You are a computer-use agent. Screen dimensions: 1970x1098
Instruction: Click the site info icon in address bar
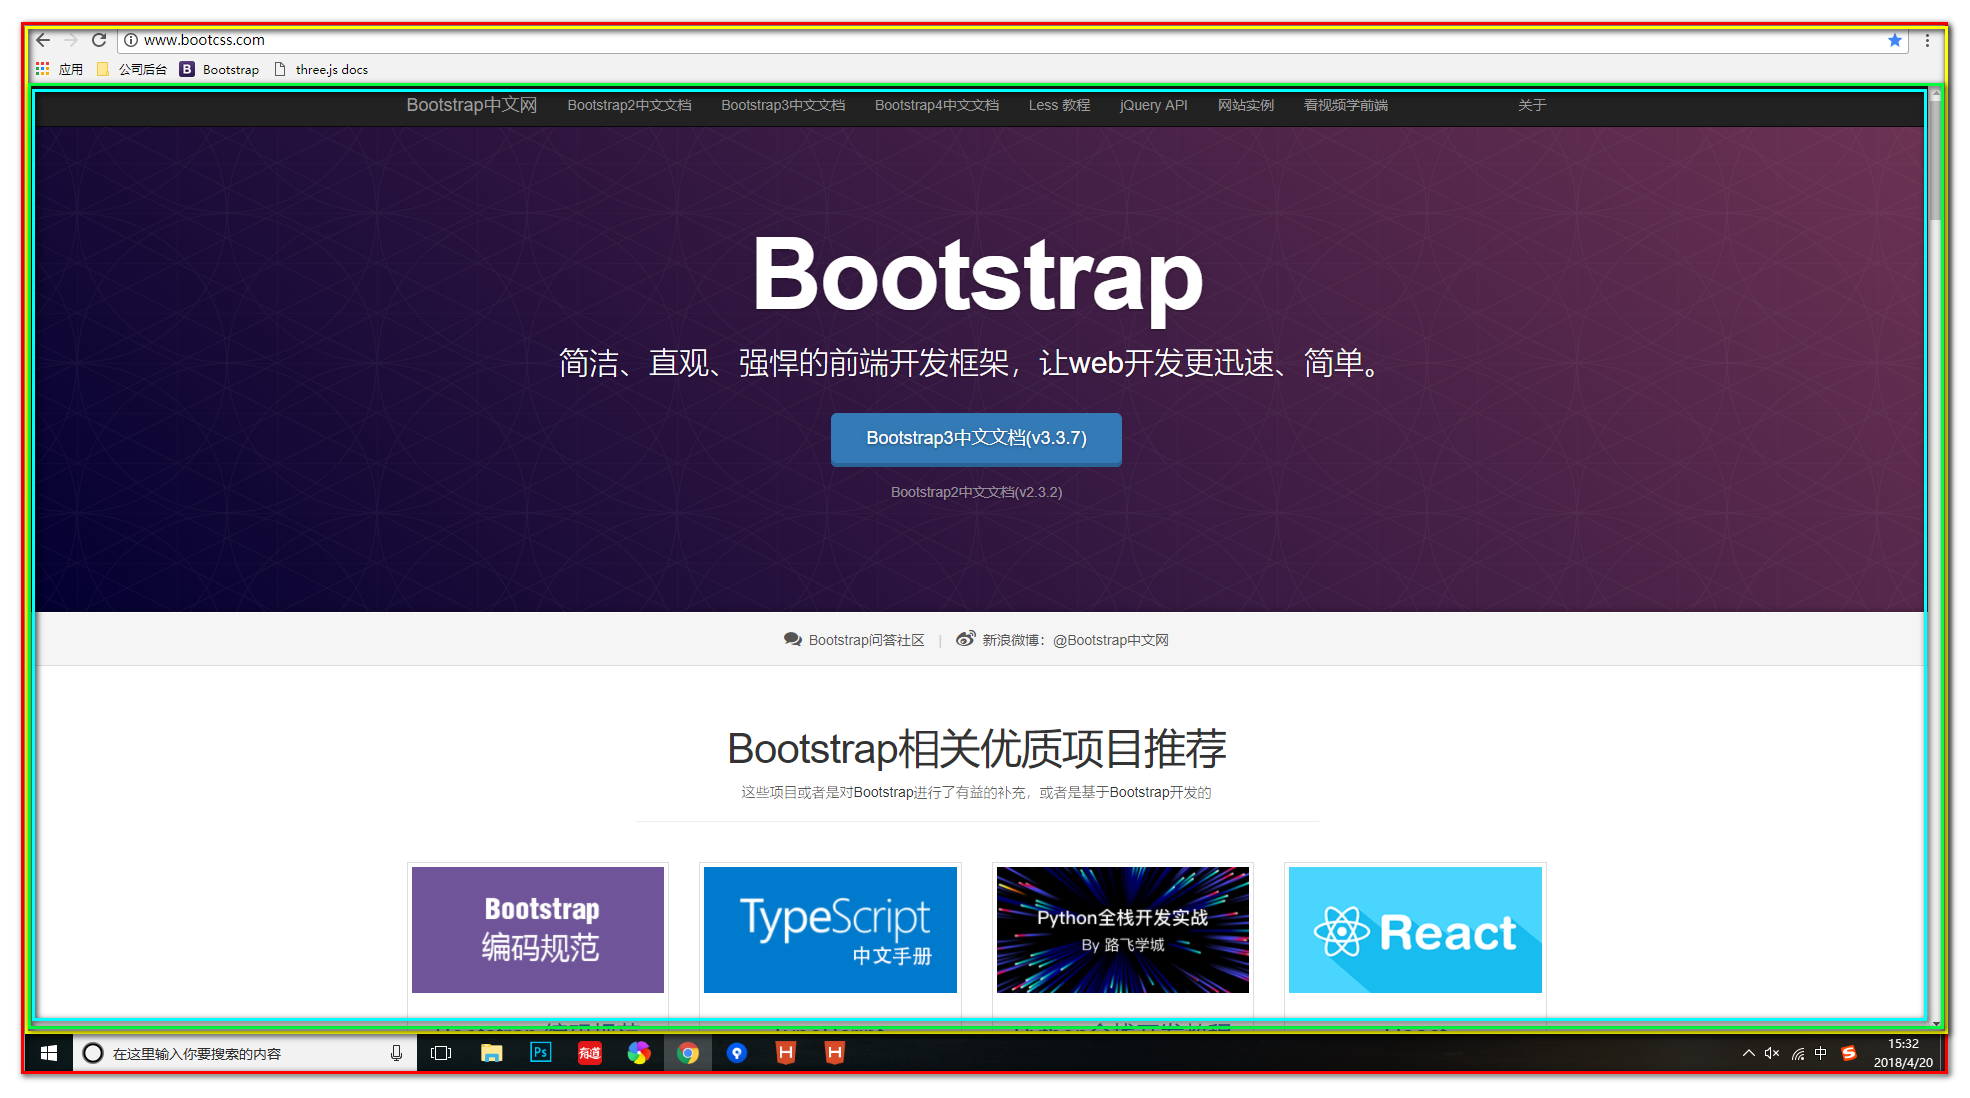[x=131, y=40]
